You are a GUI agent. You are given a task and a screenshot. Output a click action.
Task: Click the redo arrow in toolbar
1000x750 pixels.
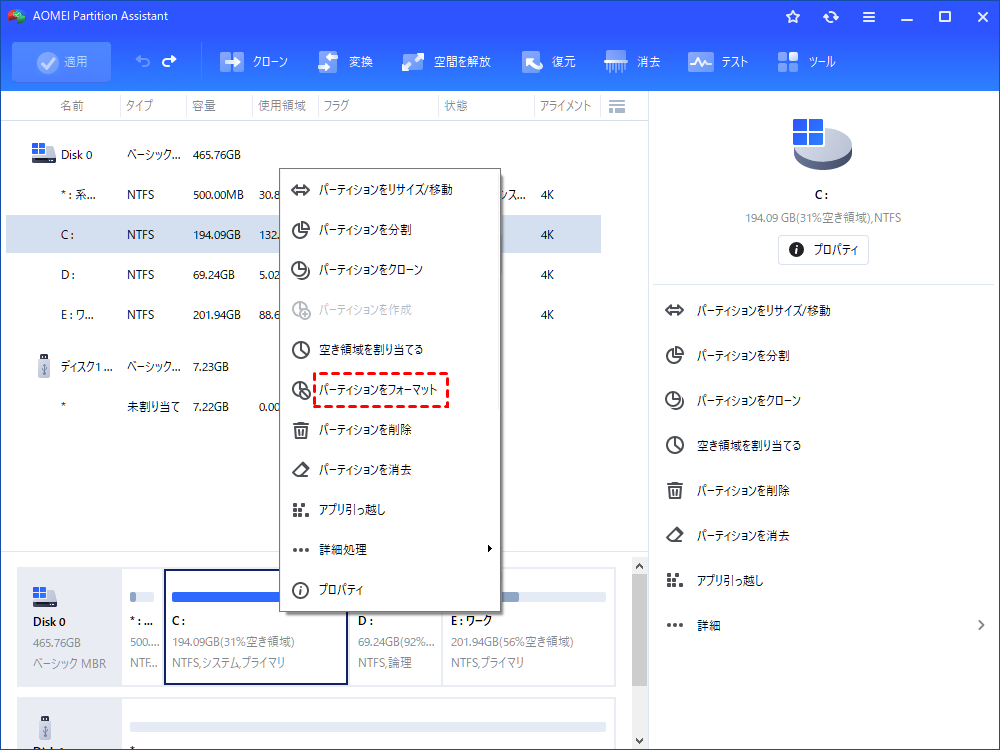pyautogui.click(x=169, y=62)
